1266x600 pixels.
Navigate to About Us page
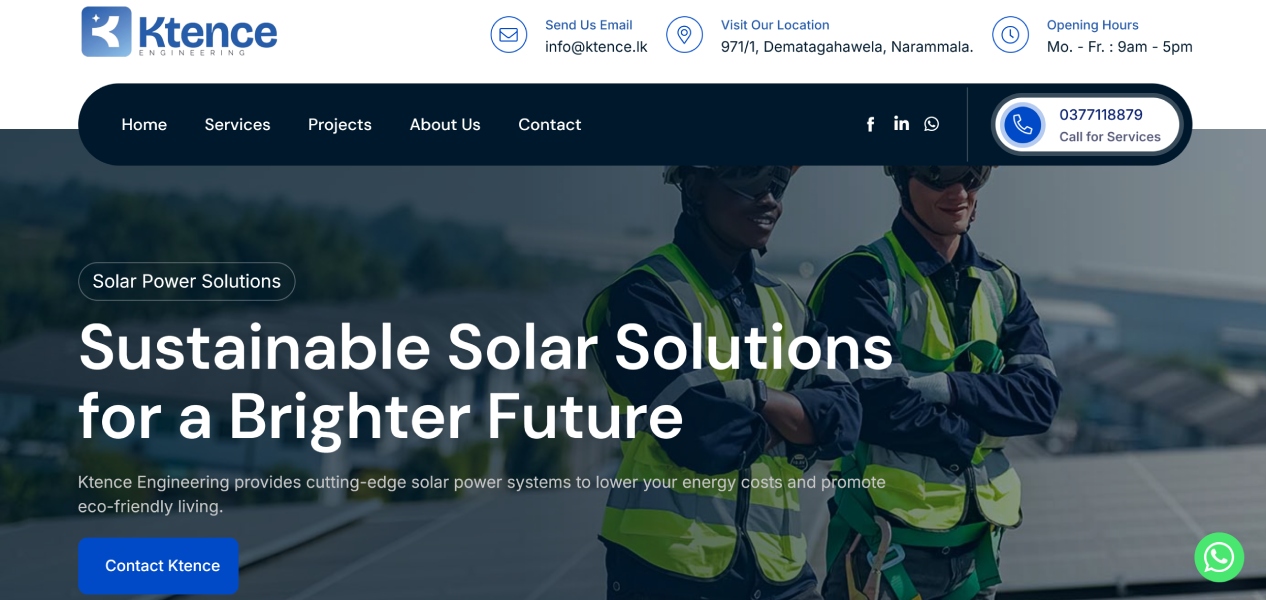445,125
